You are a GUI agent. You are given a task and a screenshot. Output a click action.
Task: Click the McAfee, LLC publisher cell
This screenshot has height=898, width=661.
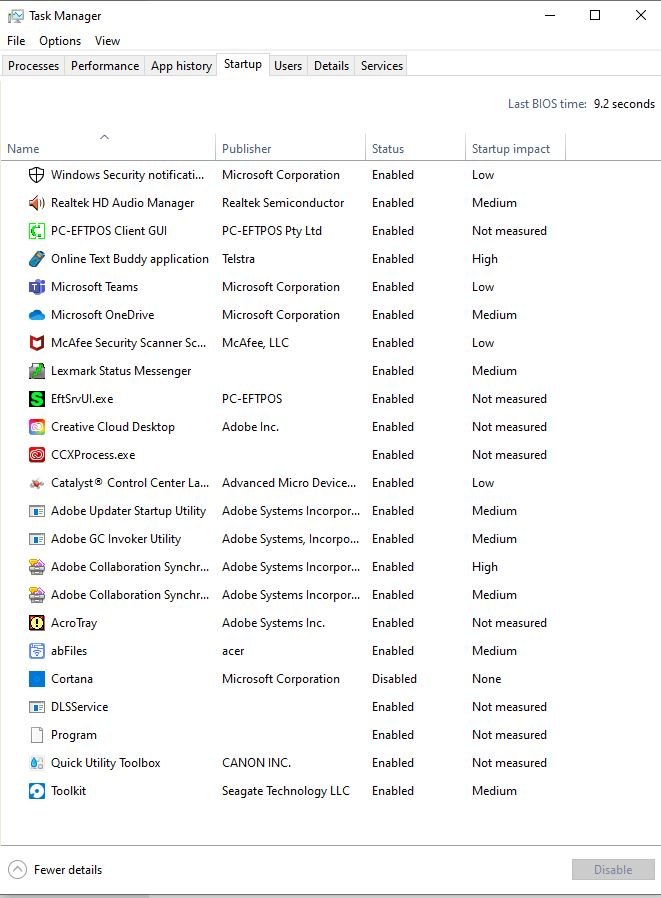(255, 343)
